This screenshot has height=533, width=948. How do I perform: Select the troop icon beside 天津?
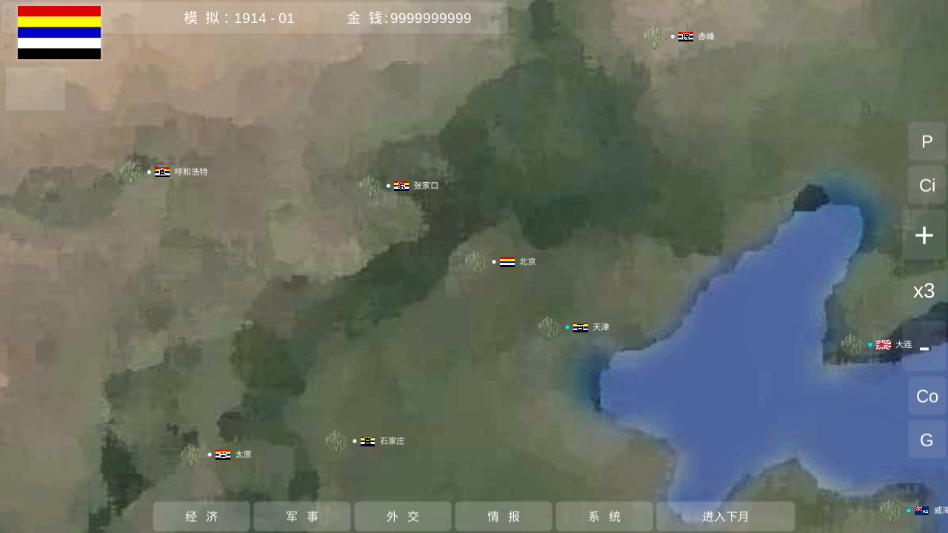548,328
